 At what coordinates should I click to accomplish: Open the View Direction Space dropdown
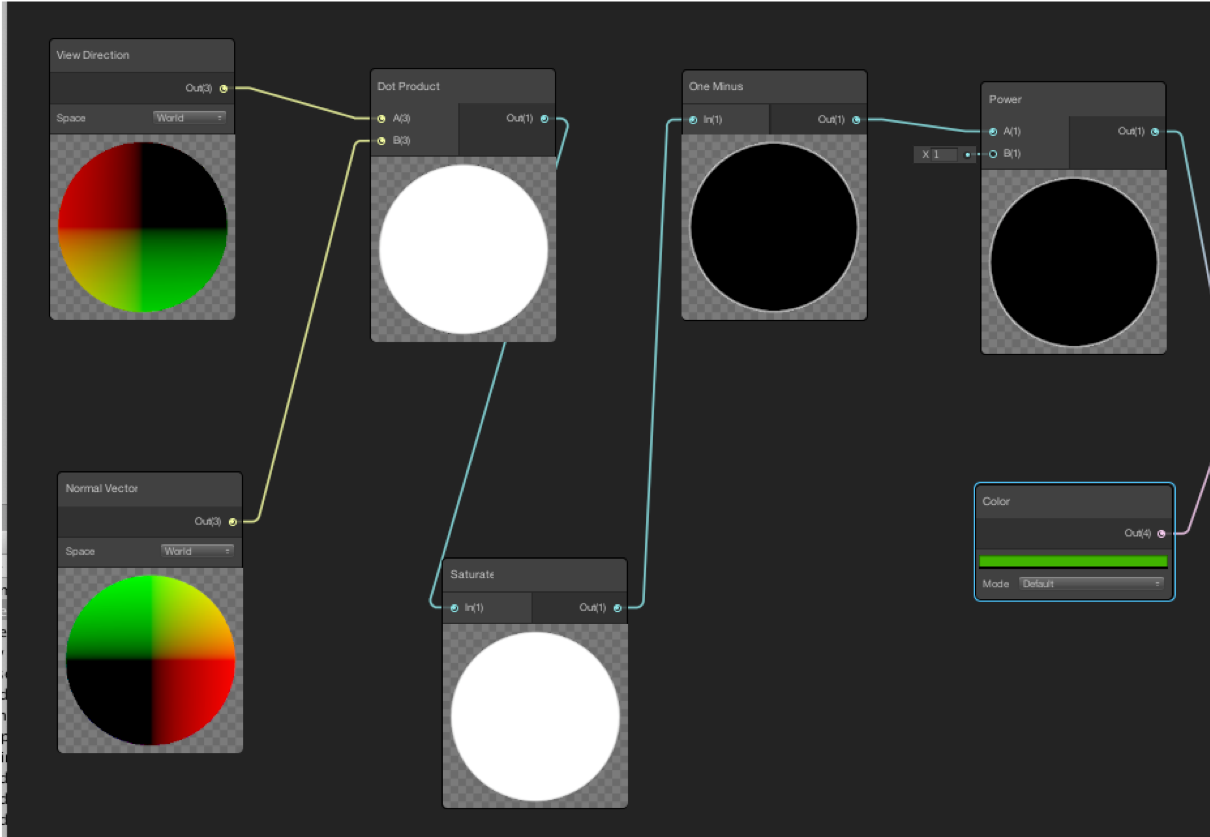pyautogui.click(x=190, y=118)
